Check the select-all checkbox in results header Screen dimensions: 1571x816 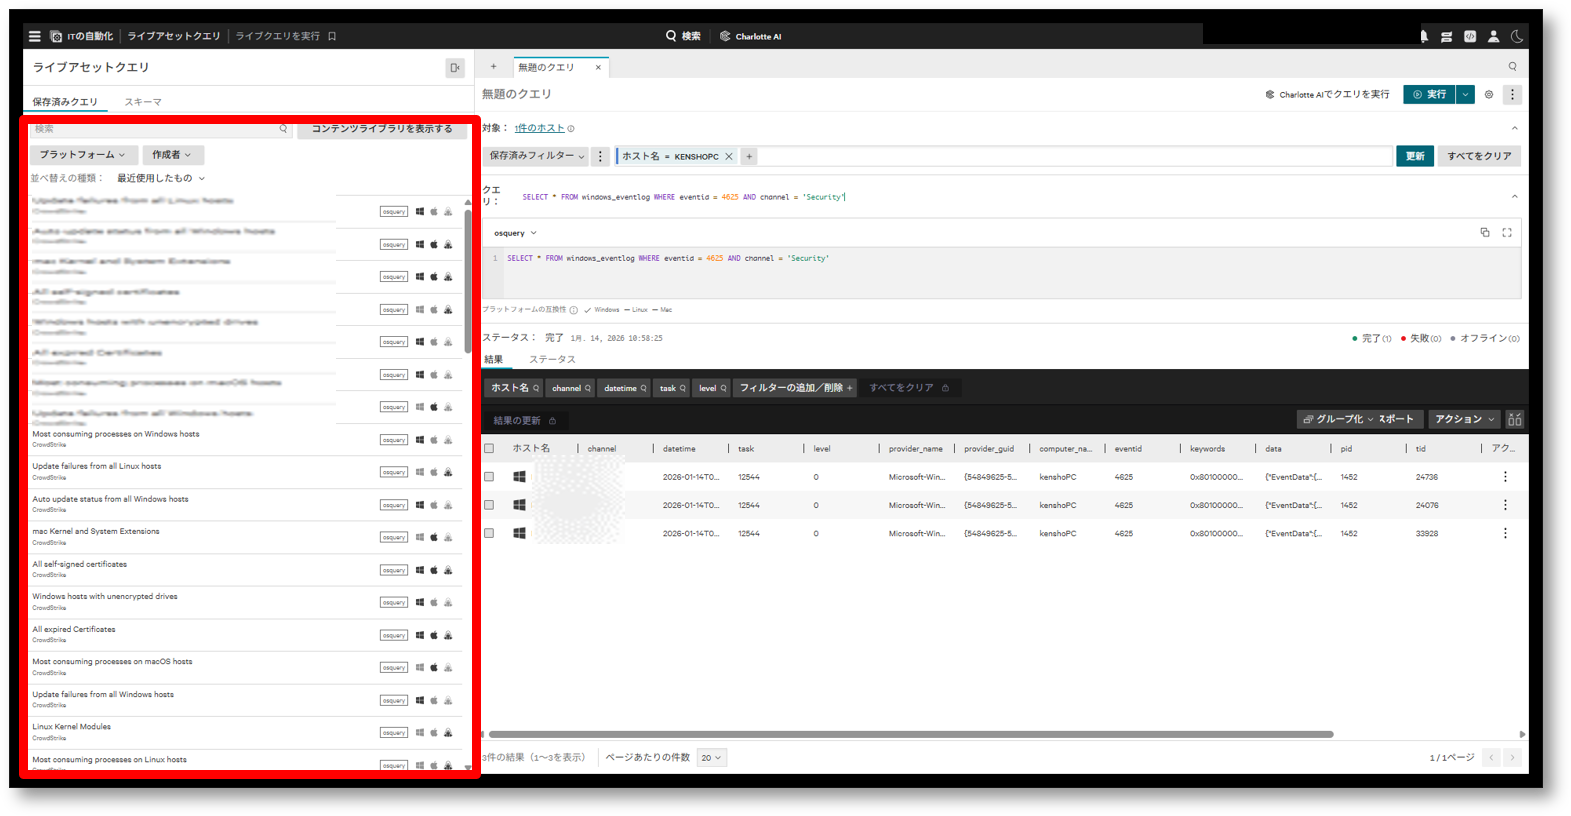tap(489, 449)
